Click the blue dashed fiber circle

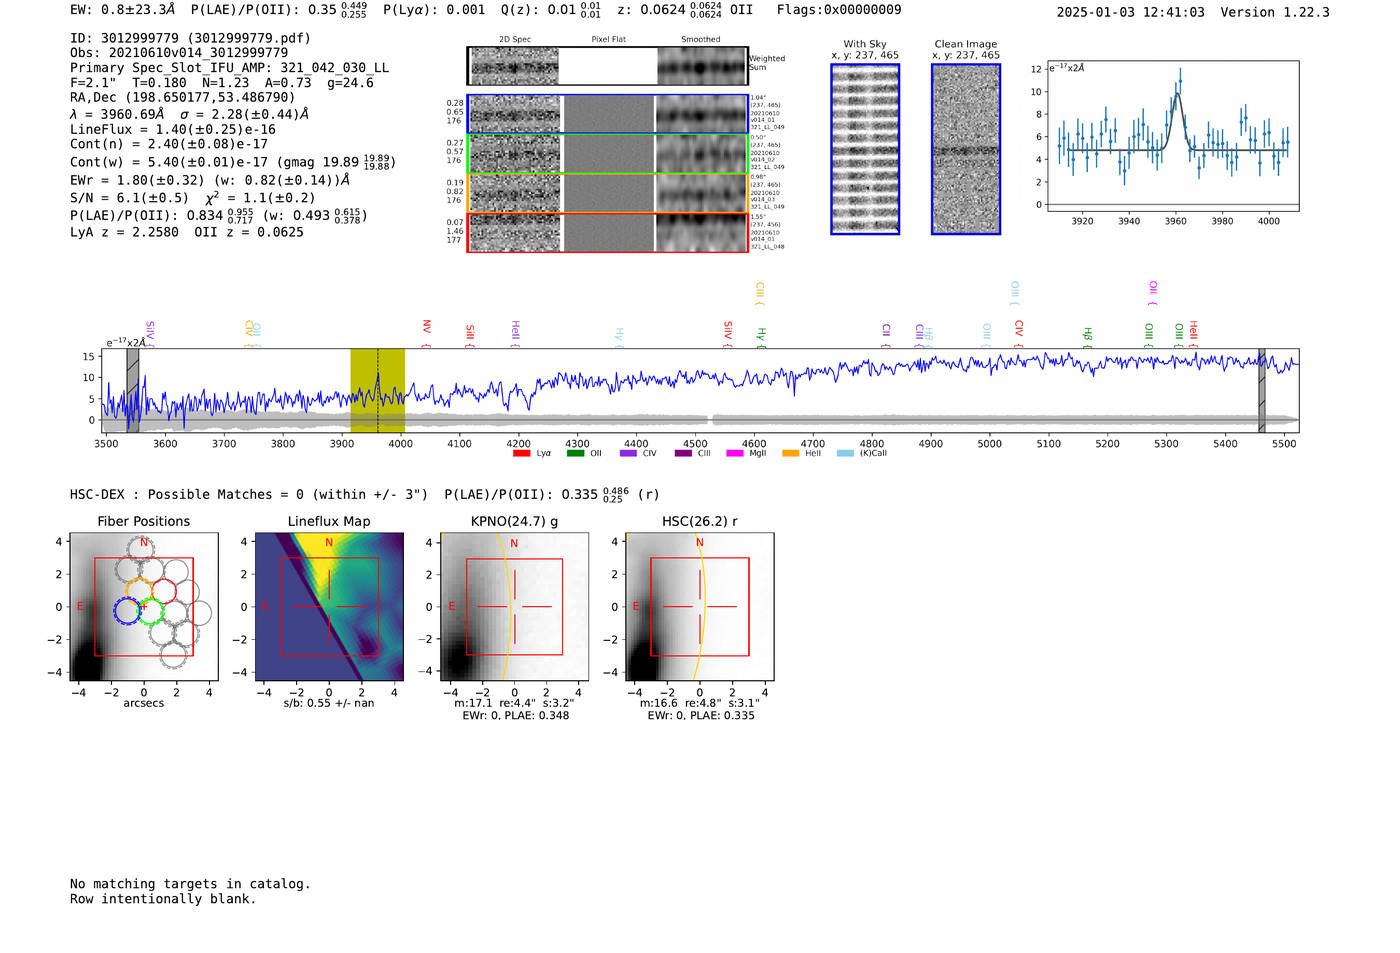click(127, 610)
